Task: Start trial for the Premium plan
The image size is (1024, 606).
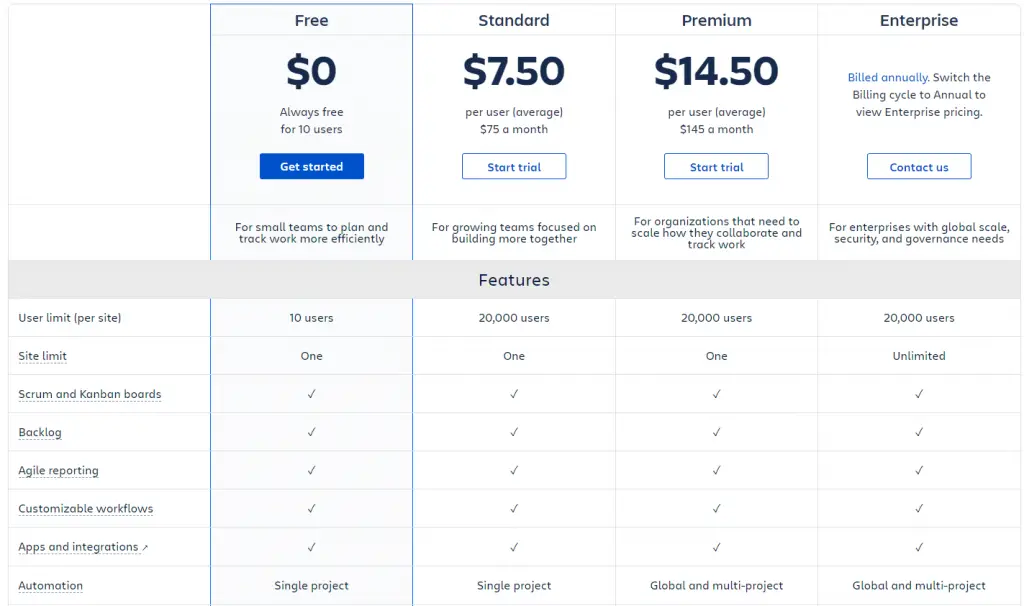Action: 716,167
